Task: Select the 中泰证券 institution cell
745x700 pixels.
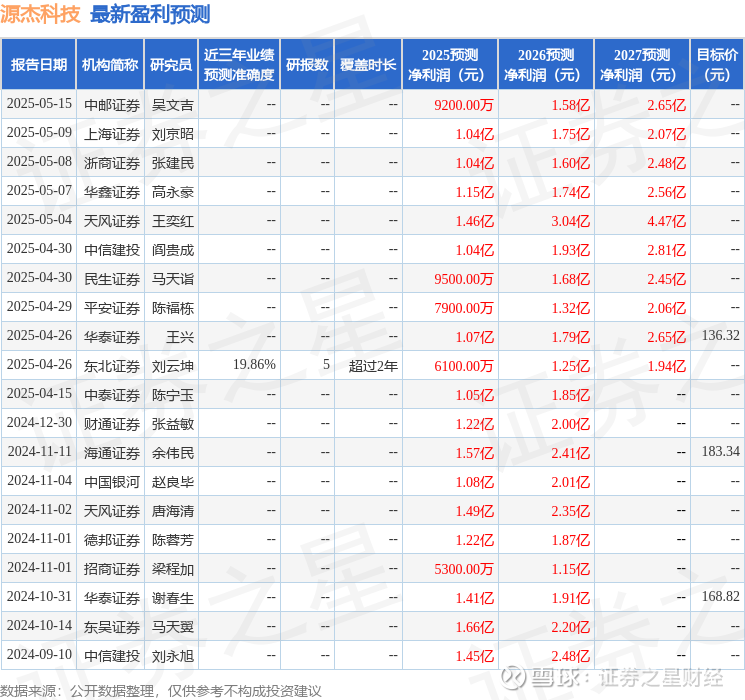Action: (112, 395)
